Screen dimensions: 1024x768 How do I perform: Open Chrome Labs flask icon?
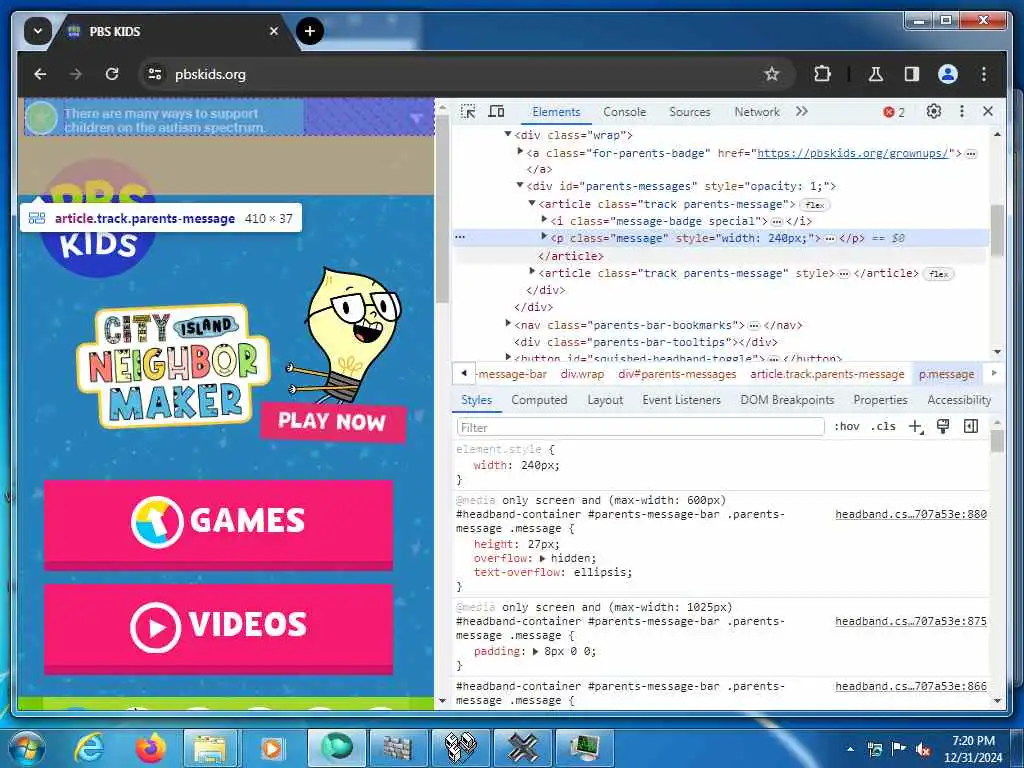click(876, 74)
